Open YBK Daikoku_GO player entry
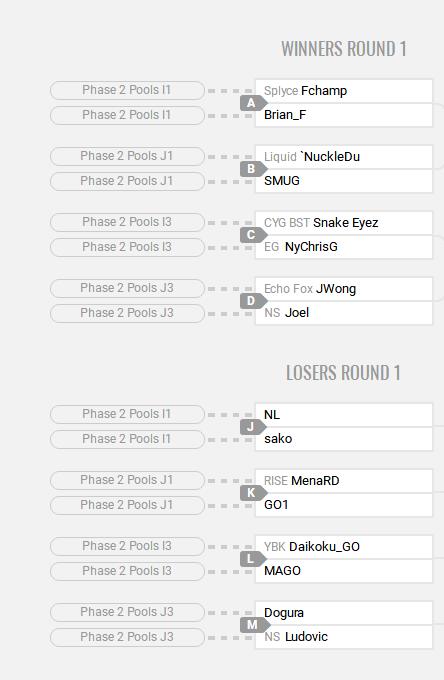The height and width of the screenshot is (680, 444). click(344, 547)
